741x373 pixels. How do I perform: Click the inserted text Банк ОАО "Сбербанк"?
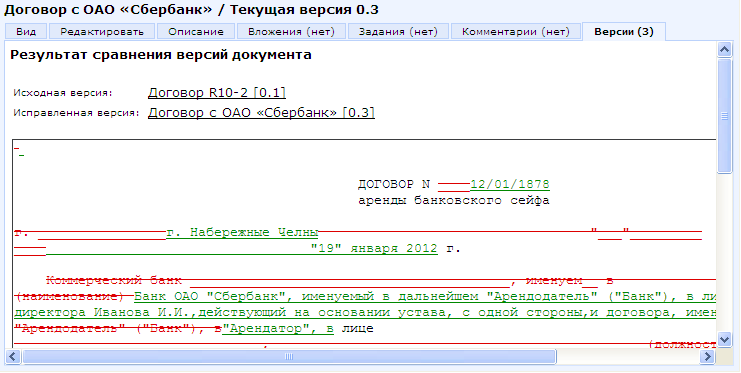coord(211,297)
